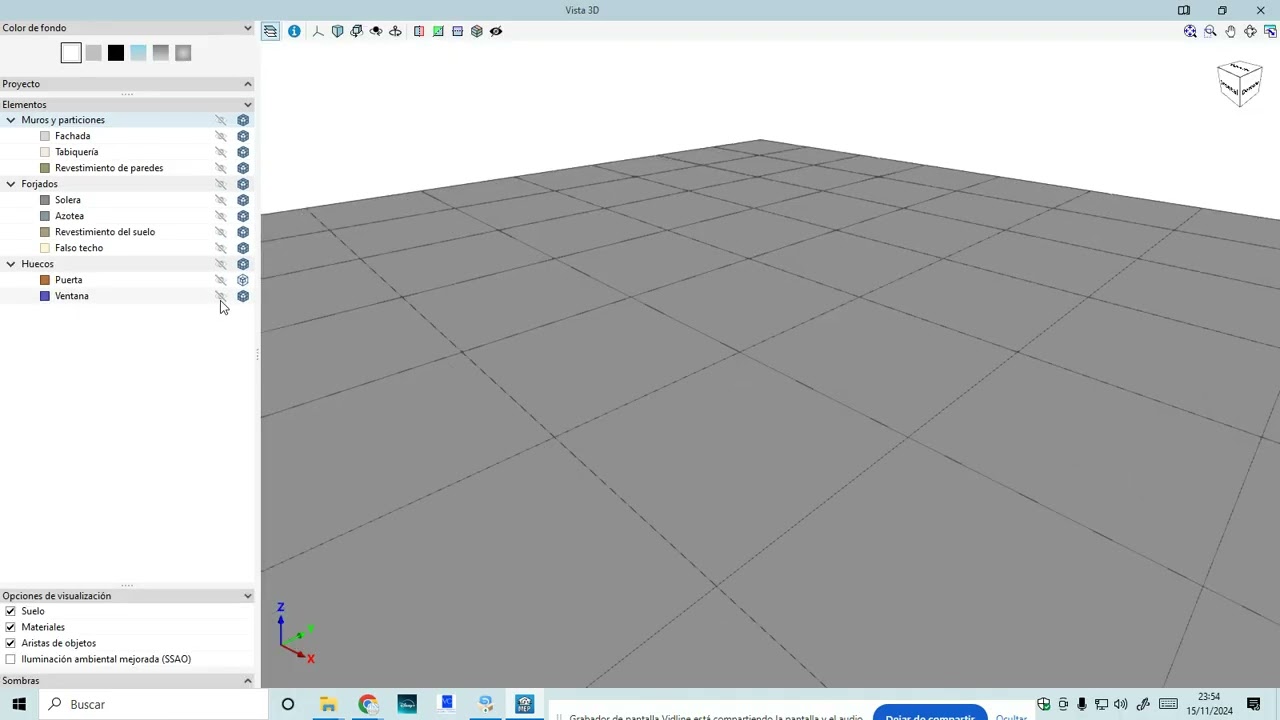Screen dimensions: 1280x720
Task: Click the split panel icon in title bar
Action: (x=1184, y=10)
